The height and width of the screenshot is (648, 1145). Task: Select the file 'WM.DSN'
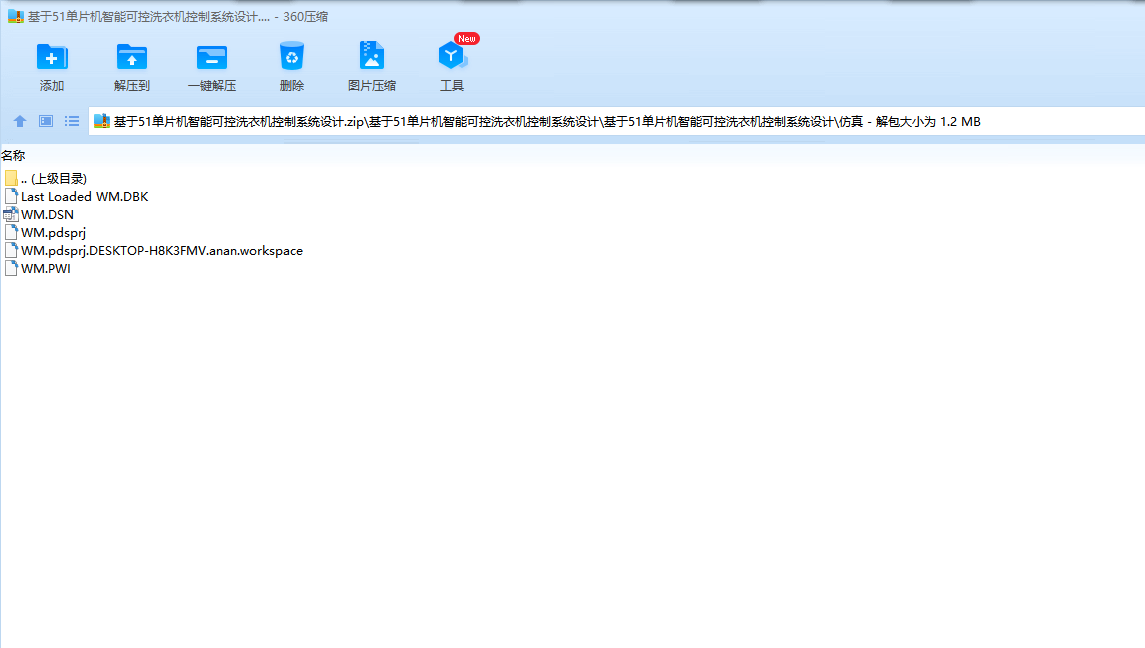[47, 214]
